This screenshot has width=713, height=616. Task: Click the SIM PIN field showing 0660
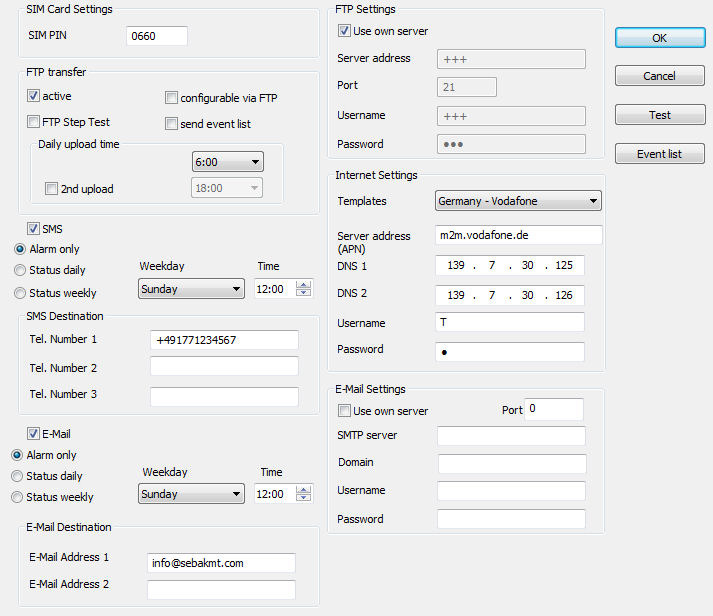click(157, 36)
